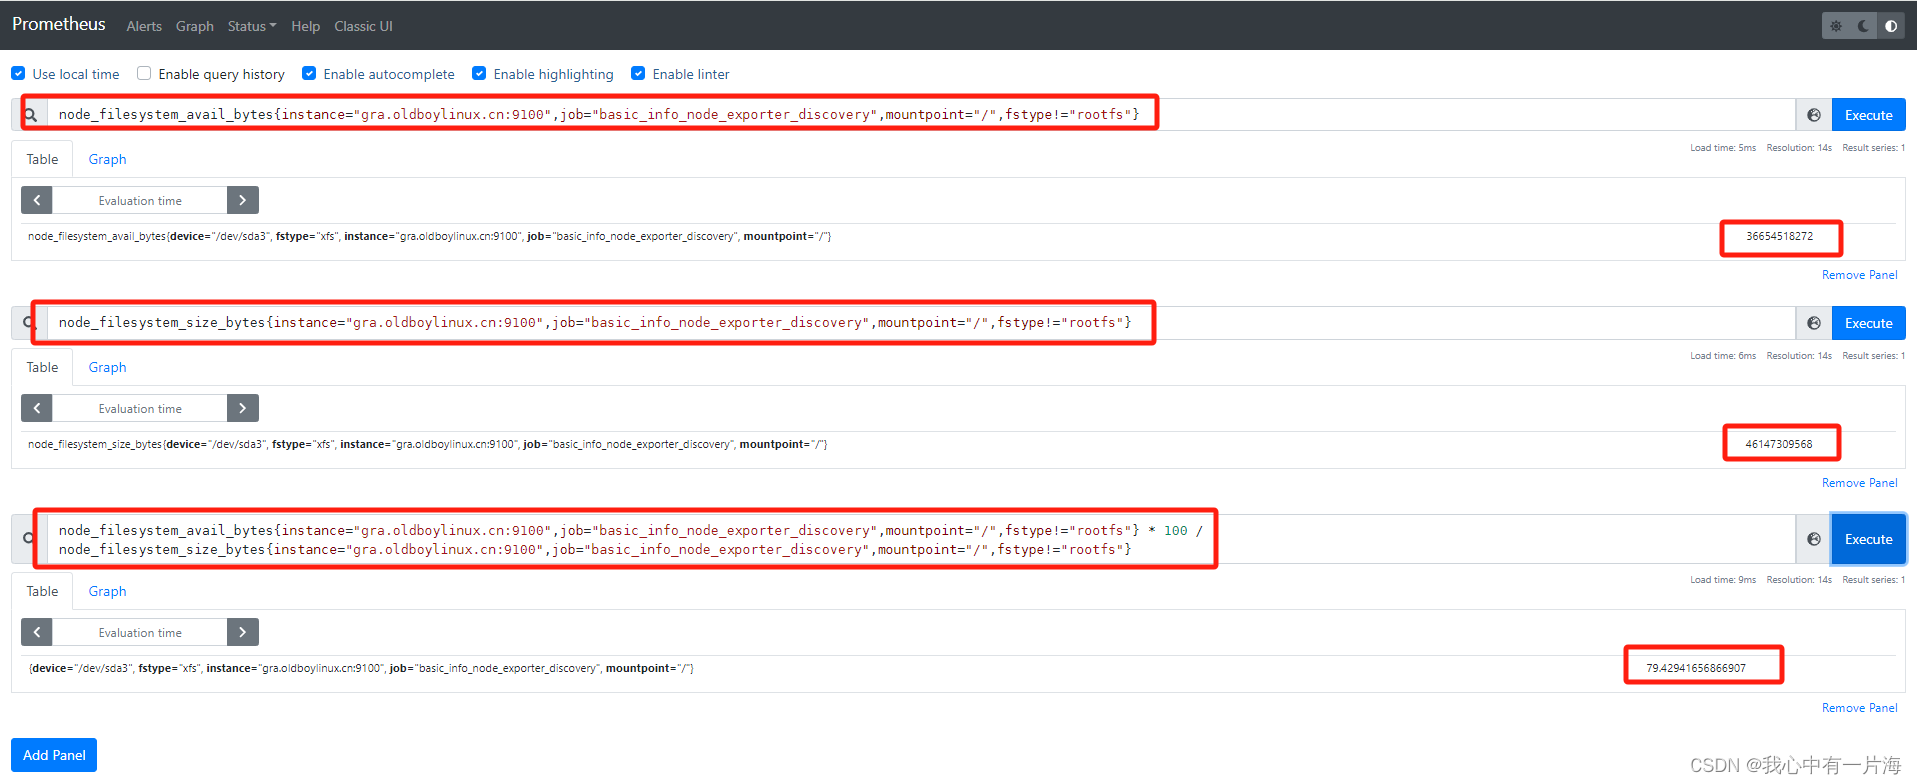
Task: Focus the two-line percentage expression input
Action: click(x=920, y=540)
